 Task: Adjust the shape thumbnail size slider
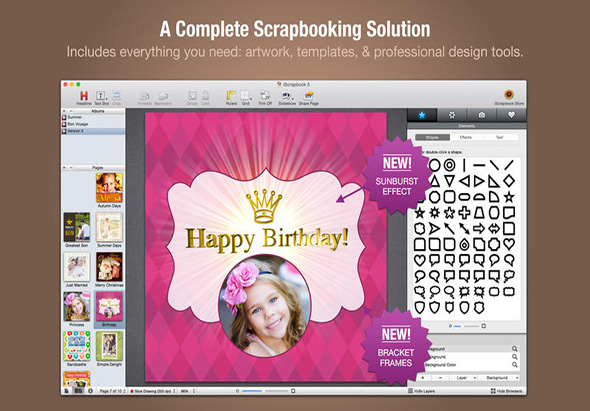point(467,326)
